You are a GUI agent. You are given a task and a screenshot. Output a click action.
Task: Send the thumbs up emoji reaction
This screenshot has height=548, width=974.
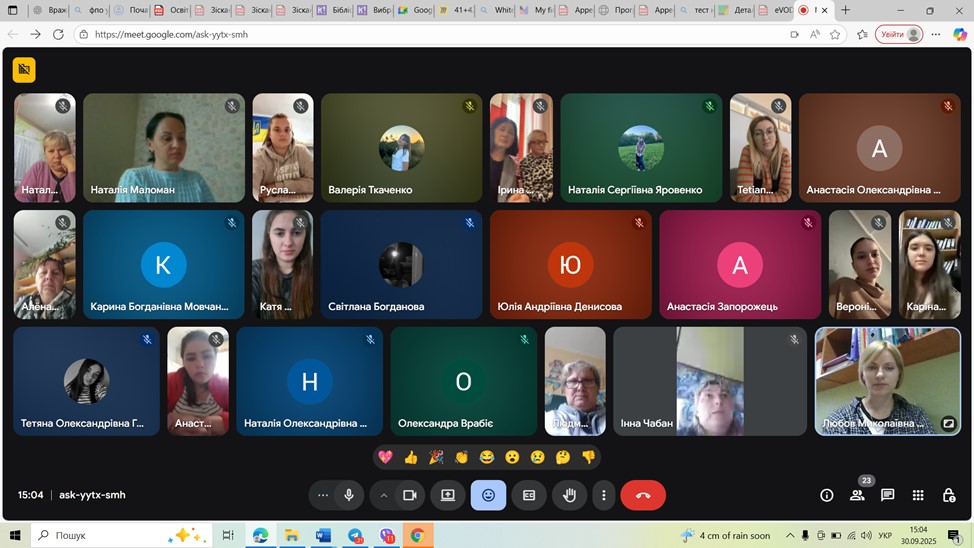coord(410,457)
